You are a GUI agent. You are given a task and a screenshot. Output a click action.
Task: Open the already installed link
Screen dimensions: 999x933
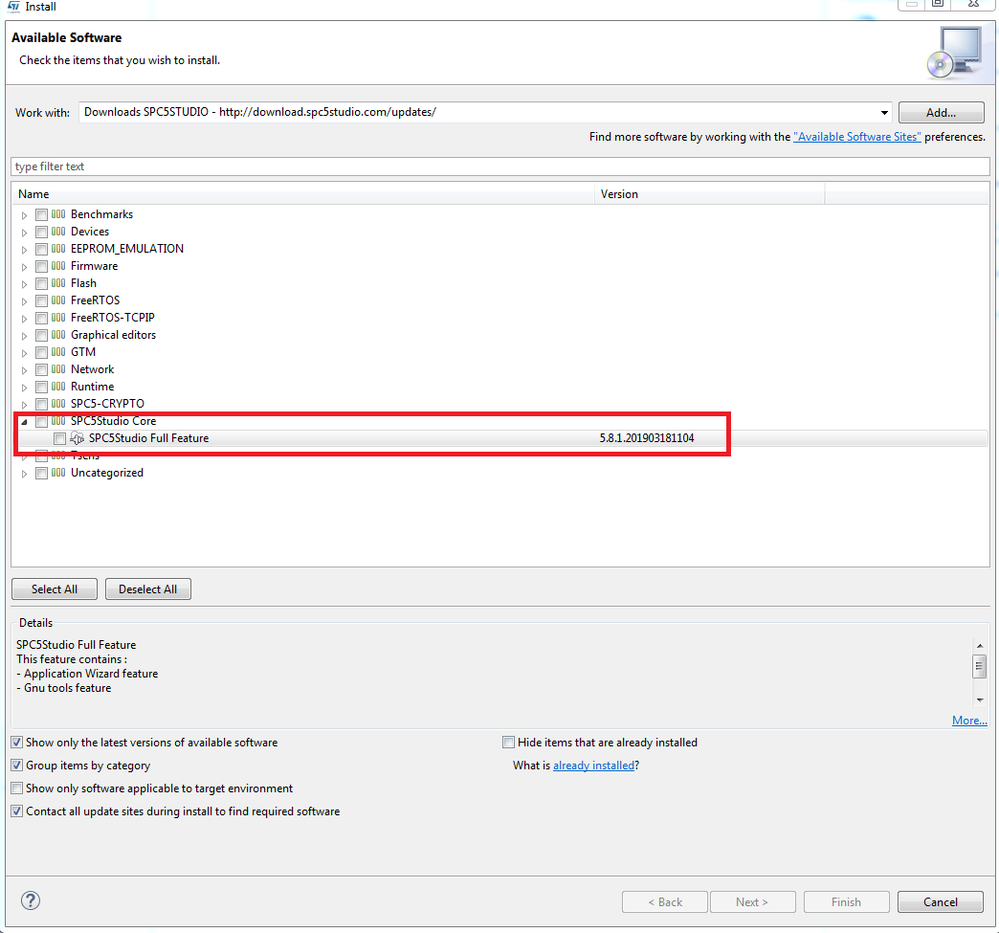pos(594,765)
